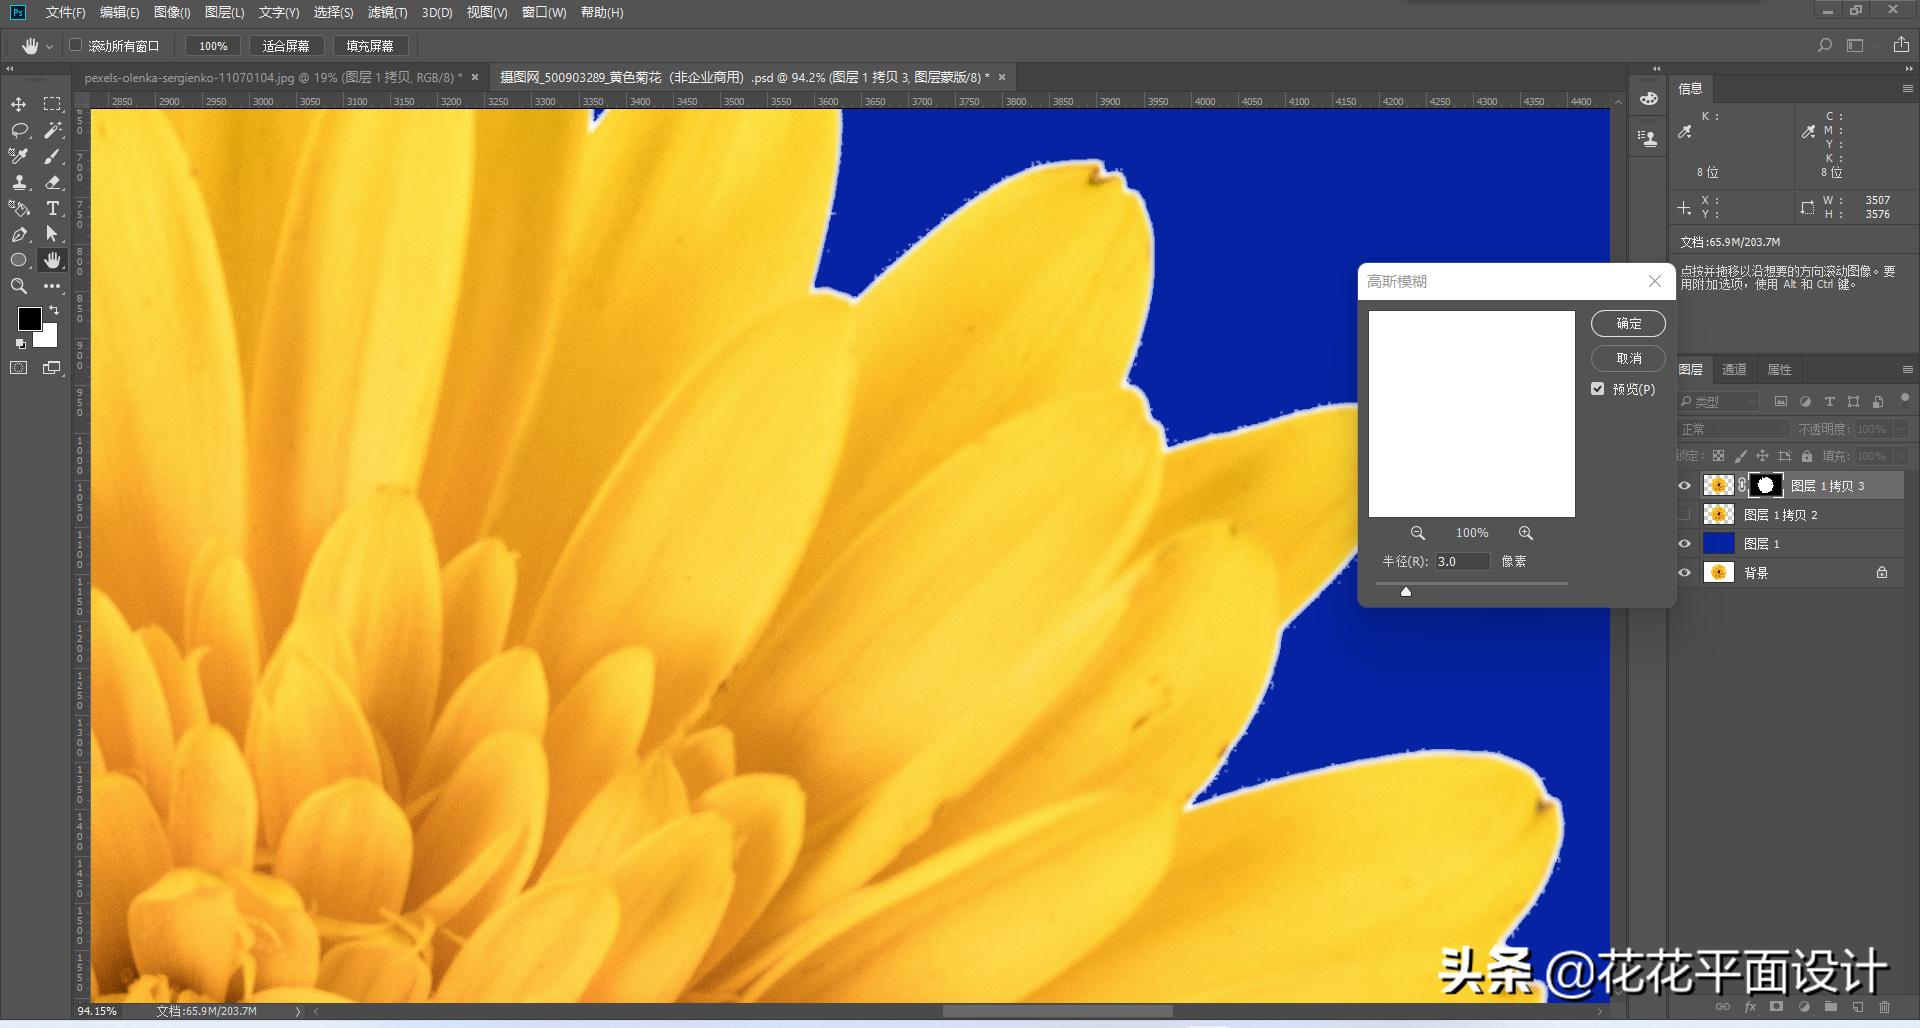Select the Move tool

coord(19,104)
